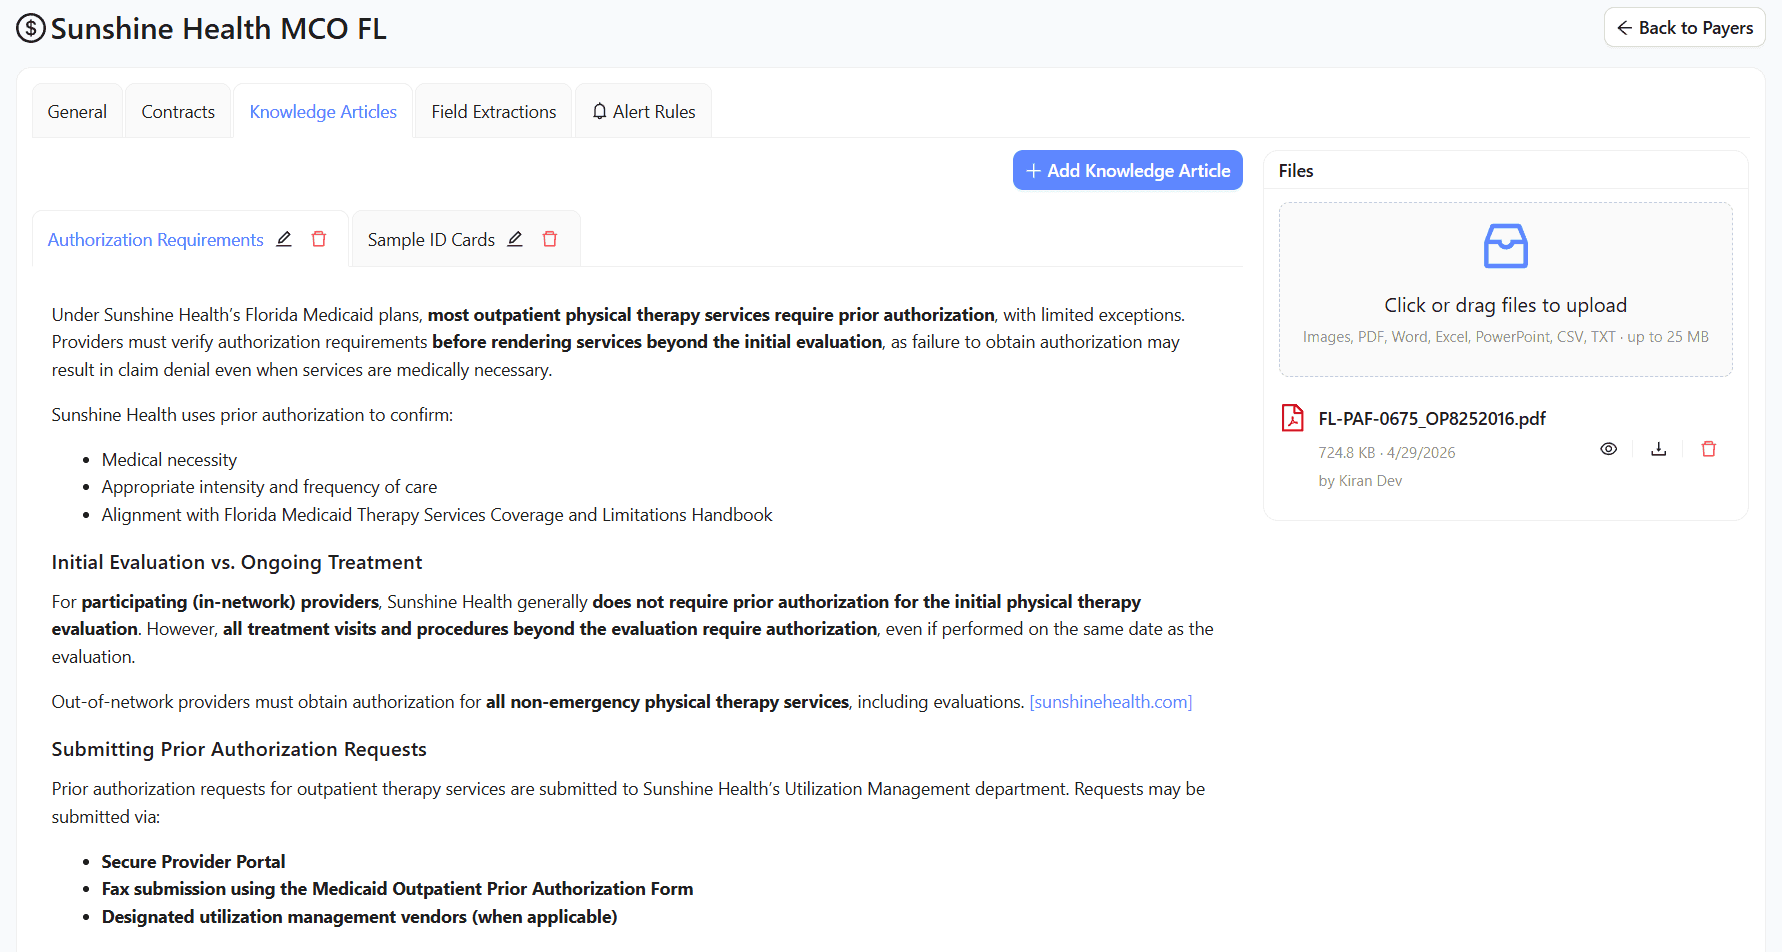1782x952 pixels.
Task: Click the Medical necessity bullet
Action: pos(169,460)
